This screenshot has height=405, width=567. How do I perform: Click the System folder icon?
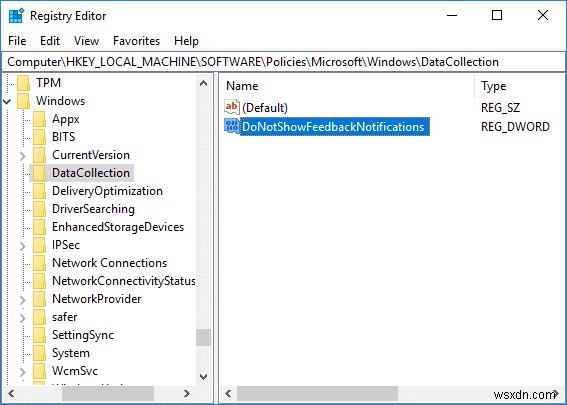click(x=39, y=353)
